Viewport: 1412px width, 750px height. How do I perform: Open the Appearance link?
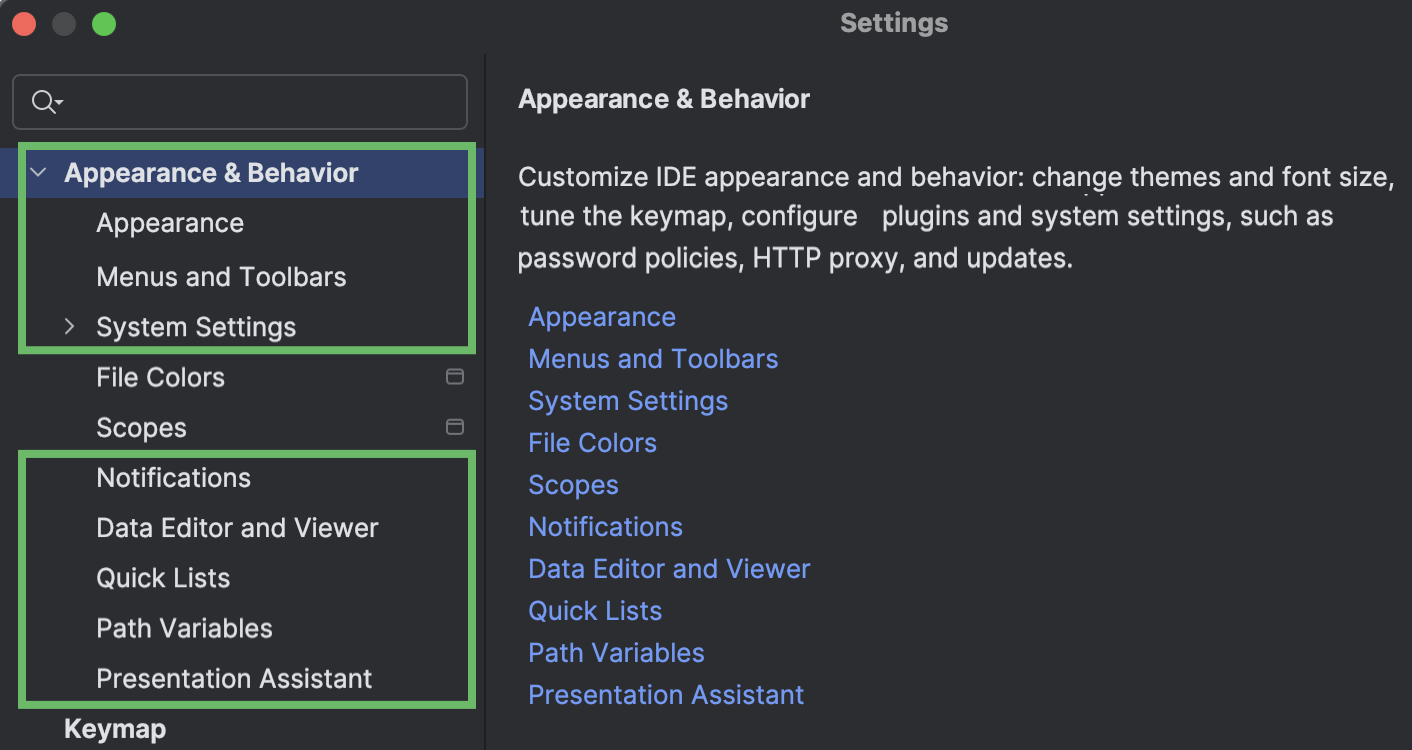pos(601,317)
